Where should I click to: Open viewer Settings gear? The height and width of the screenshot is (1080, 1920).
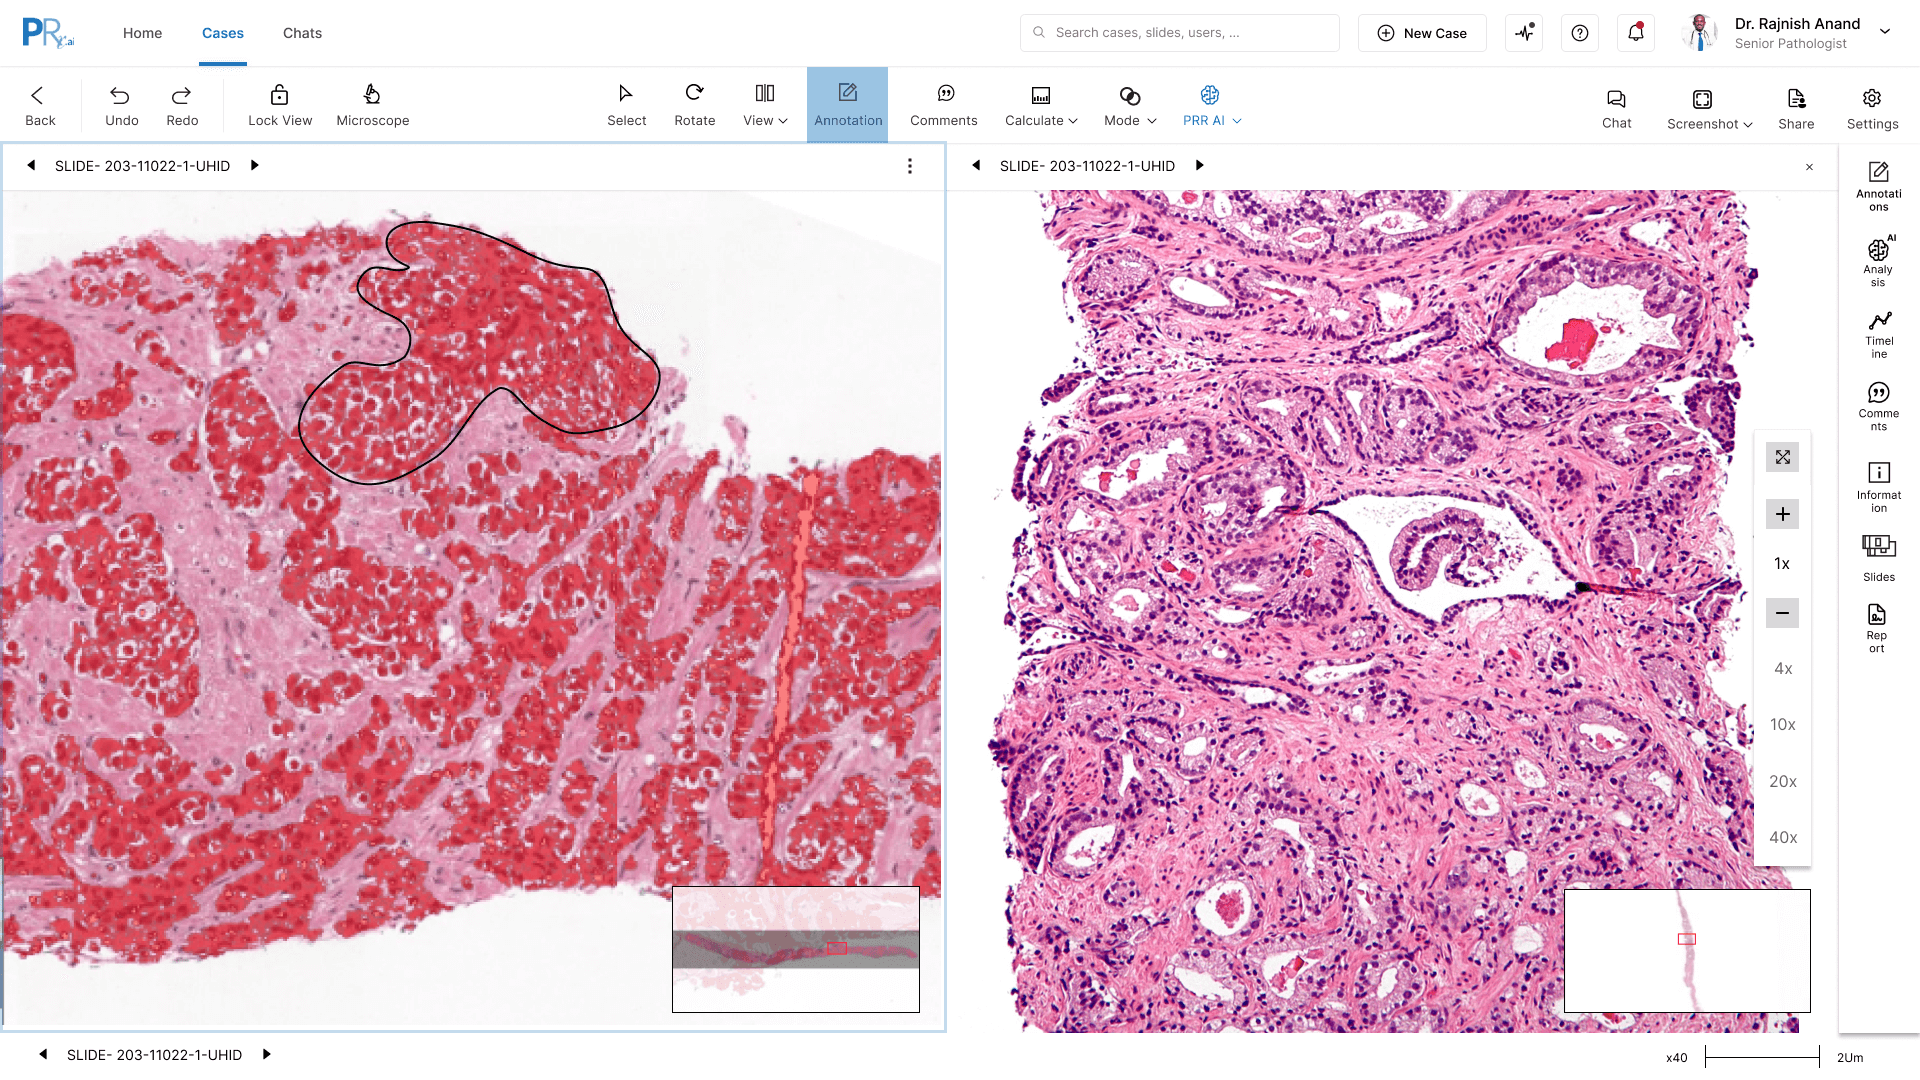coord(1872,108)
